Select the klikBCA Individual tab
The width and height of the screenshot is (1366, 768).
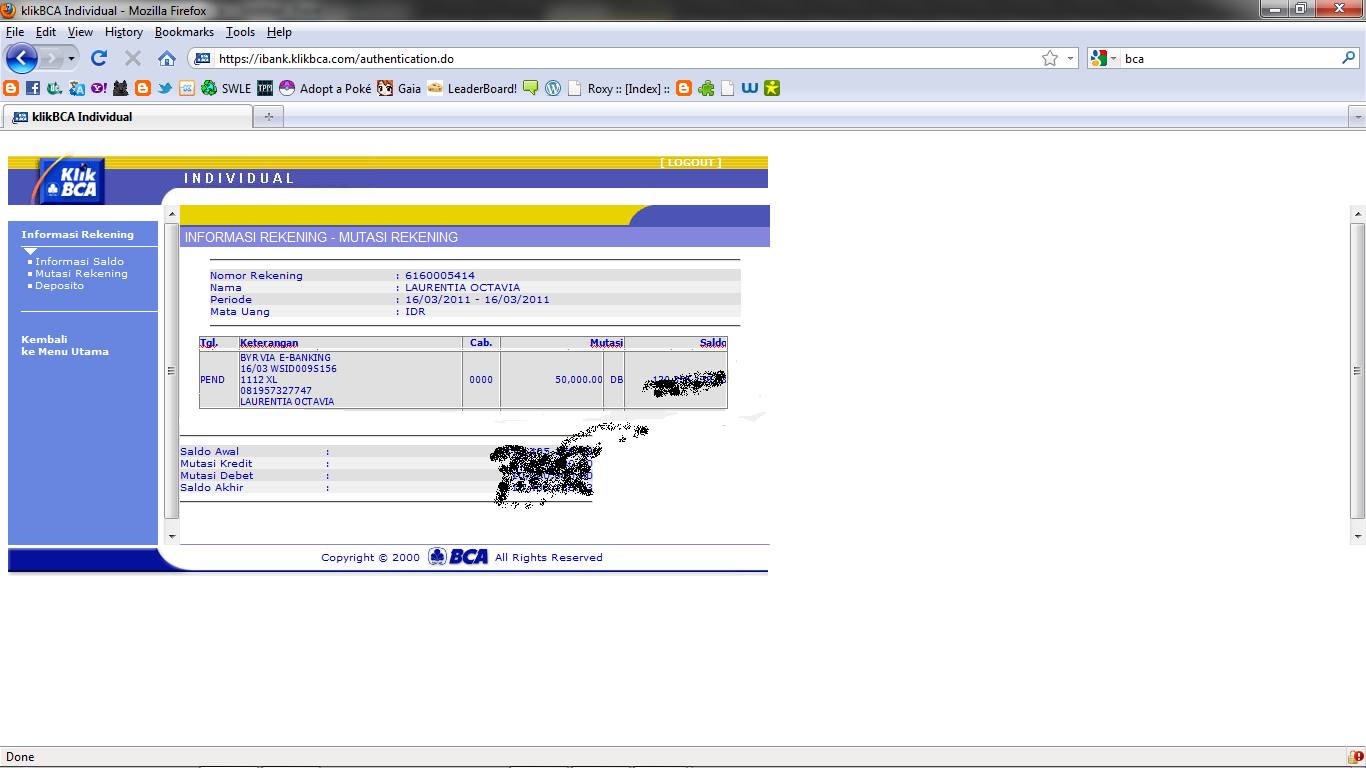(127, 117)
